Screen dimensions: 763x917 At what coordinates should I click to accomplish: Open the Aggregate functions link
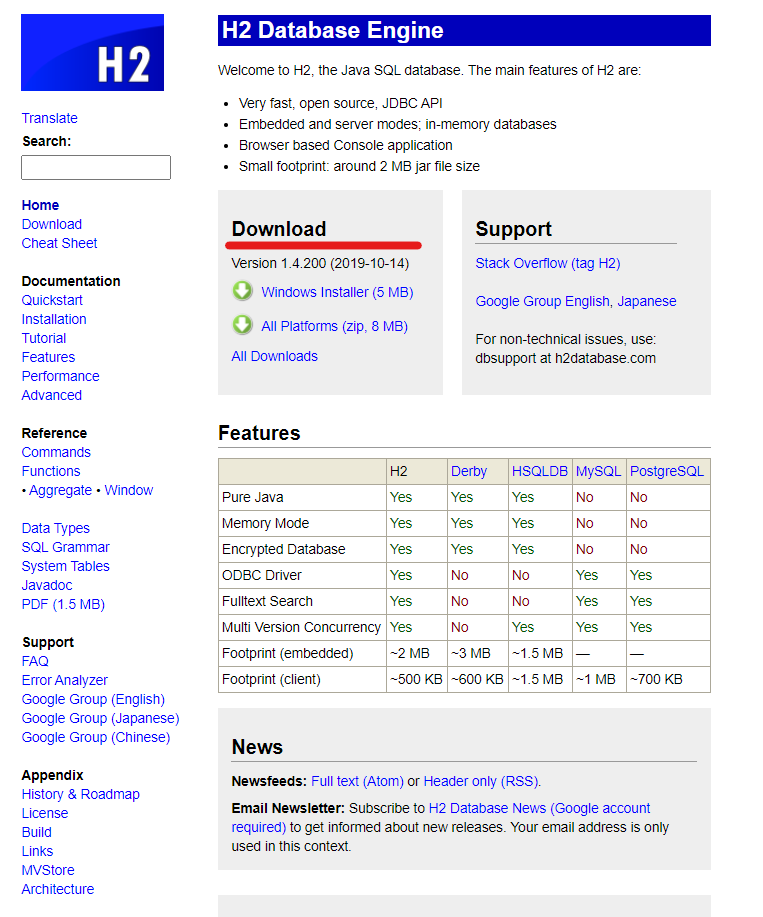click(x=60, y=490)
